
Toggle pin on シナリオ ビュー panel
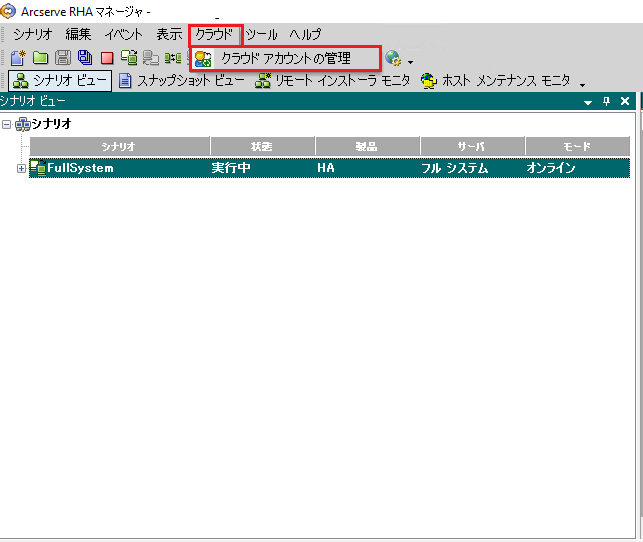(606, 101)
